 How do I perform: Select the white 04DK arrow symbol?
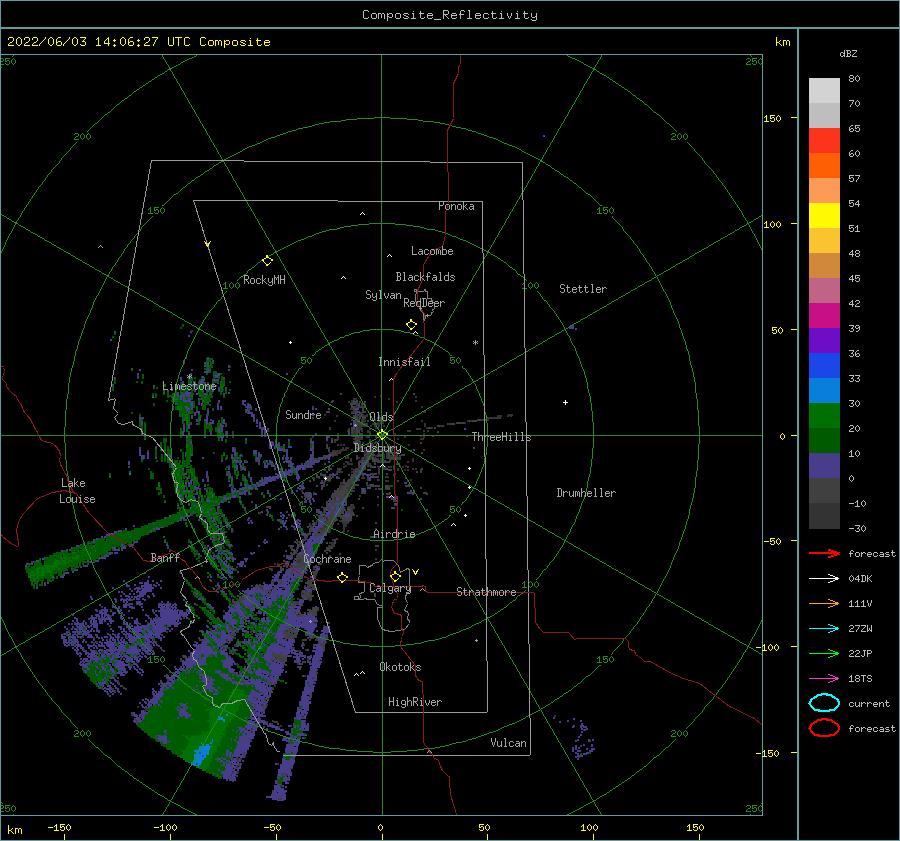tap(824, 578)
